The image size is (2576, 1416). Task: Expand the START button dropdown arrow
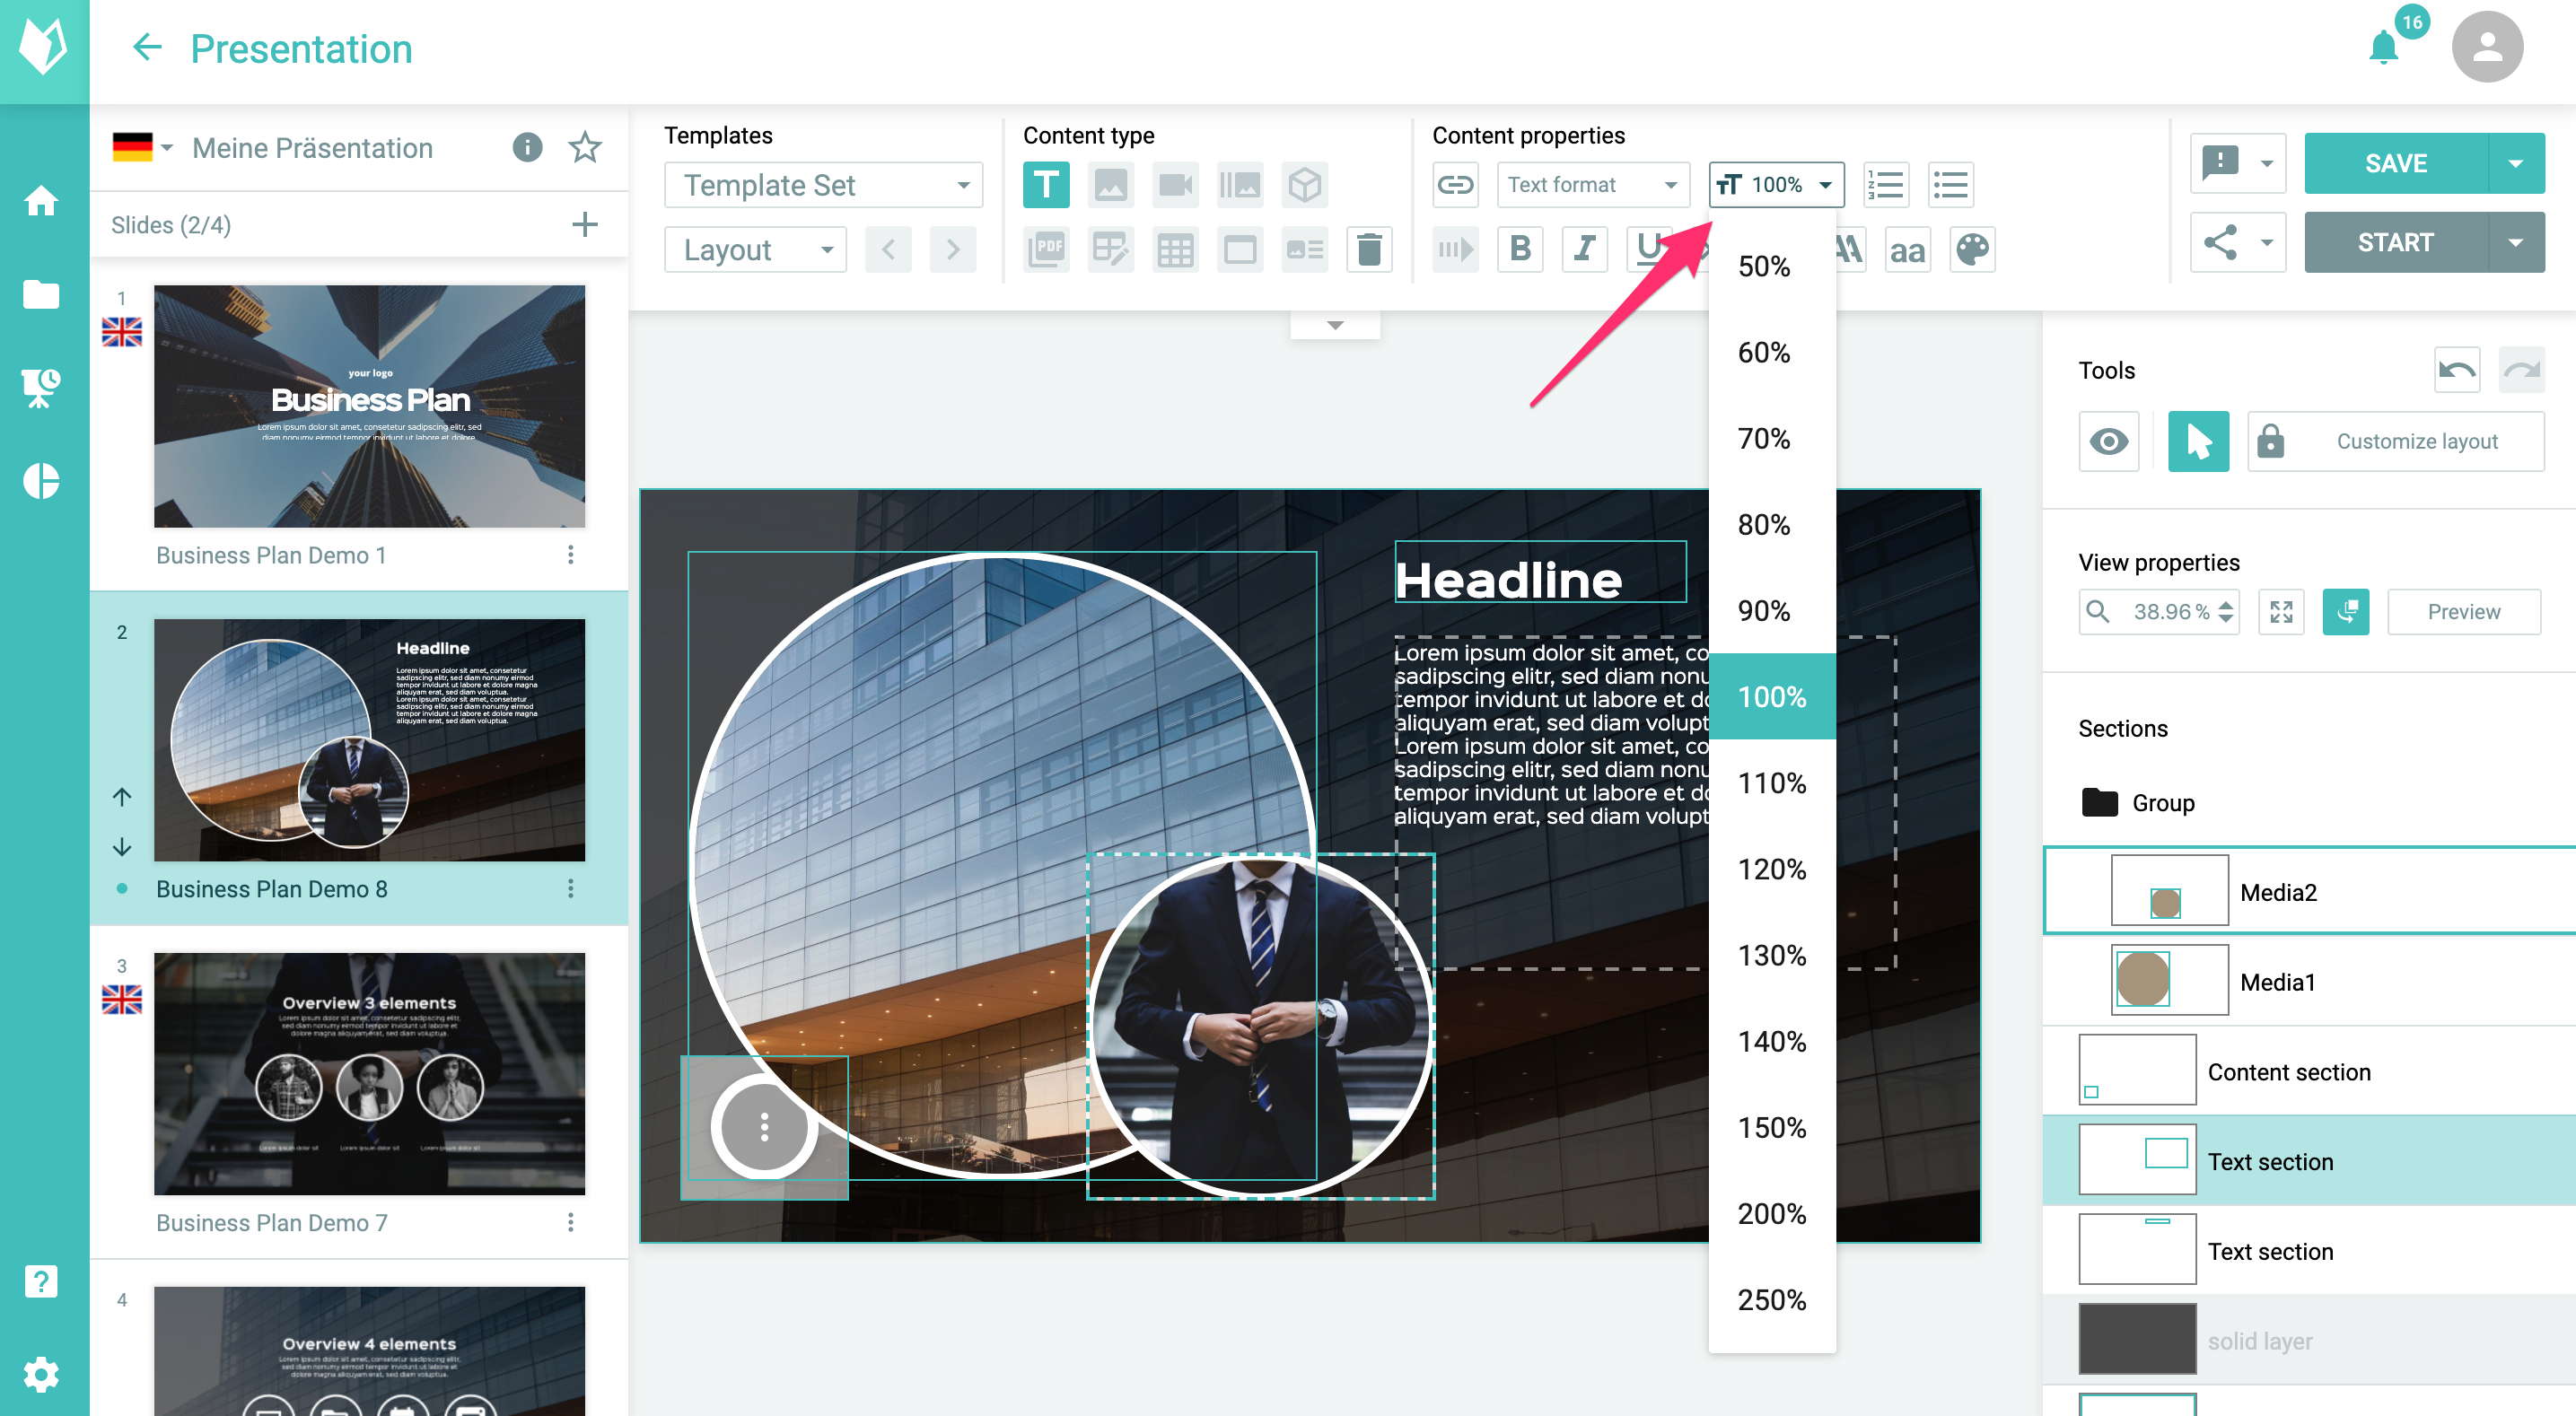[x=2515, y=242]
